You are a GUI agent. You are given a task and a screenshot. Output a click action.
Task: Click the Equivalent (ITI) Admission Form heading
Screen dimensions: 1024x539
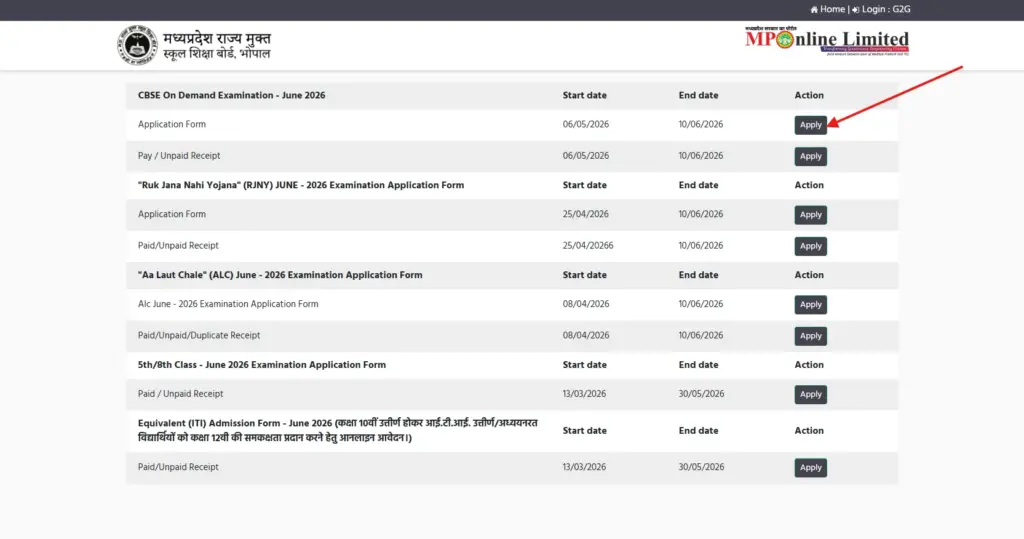click(x=338, y=431)
